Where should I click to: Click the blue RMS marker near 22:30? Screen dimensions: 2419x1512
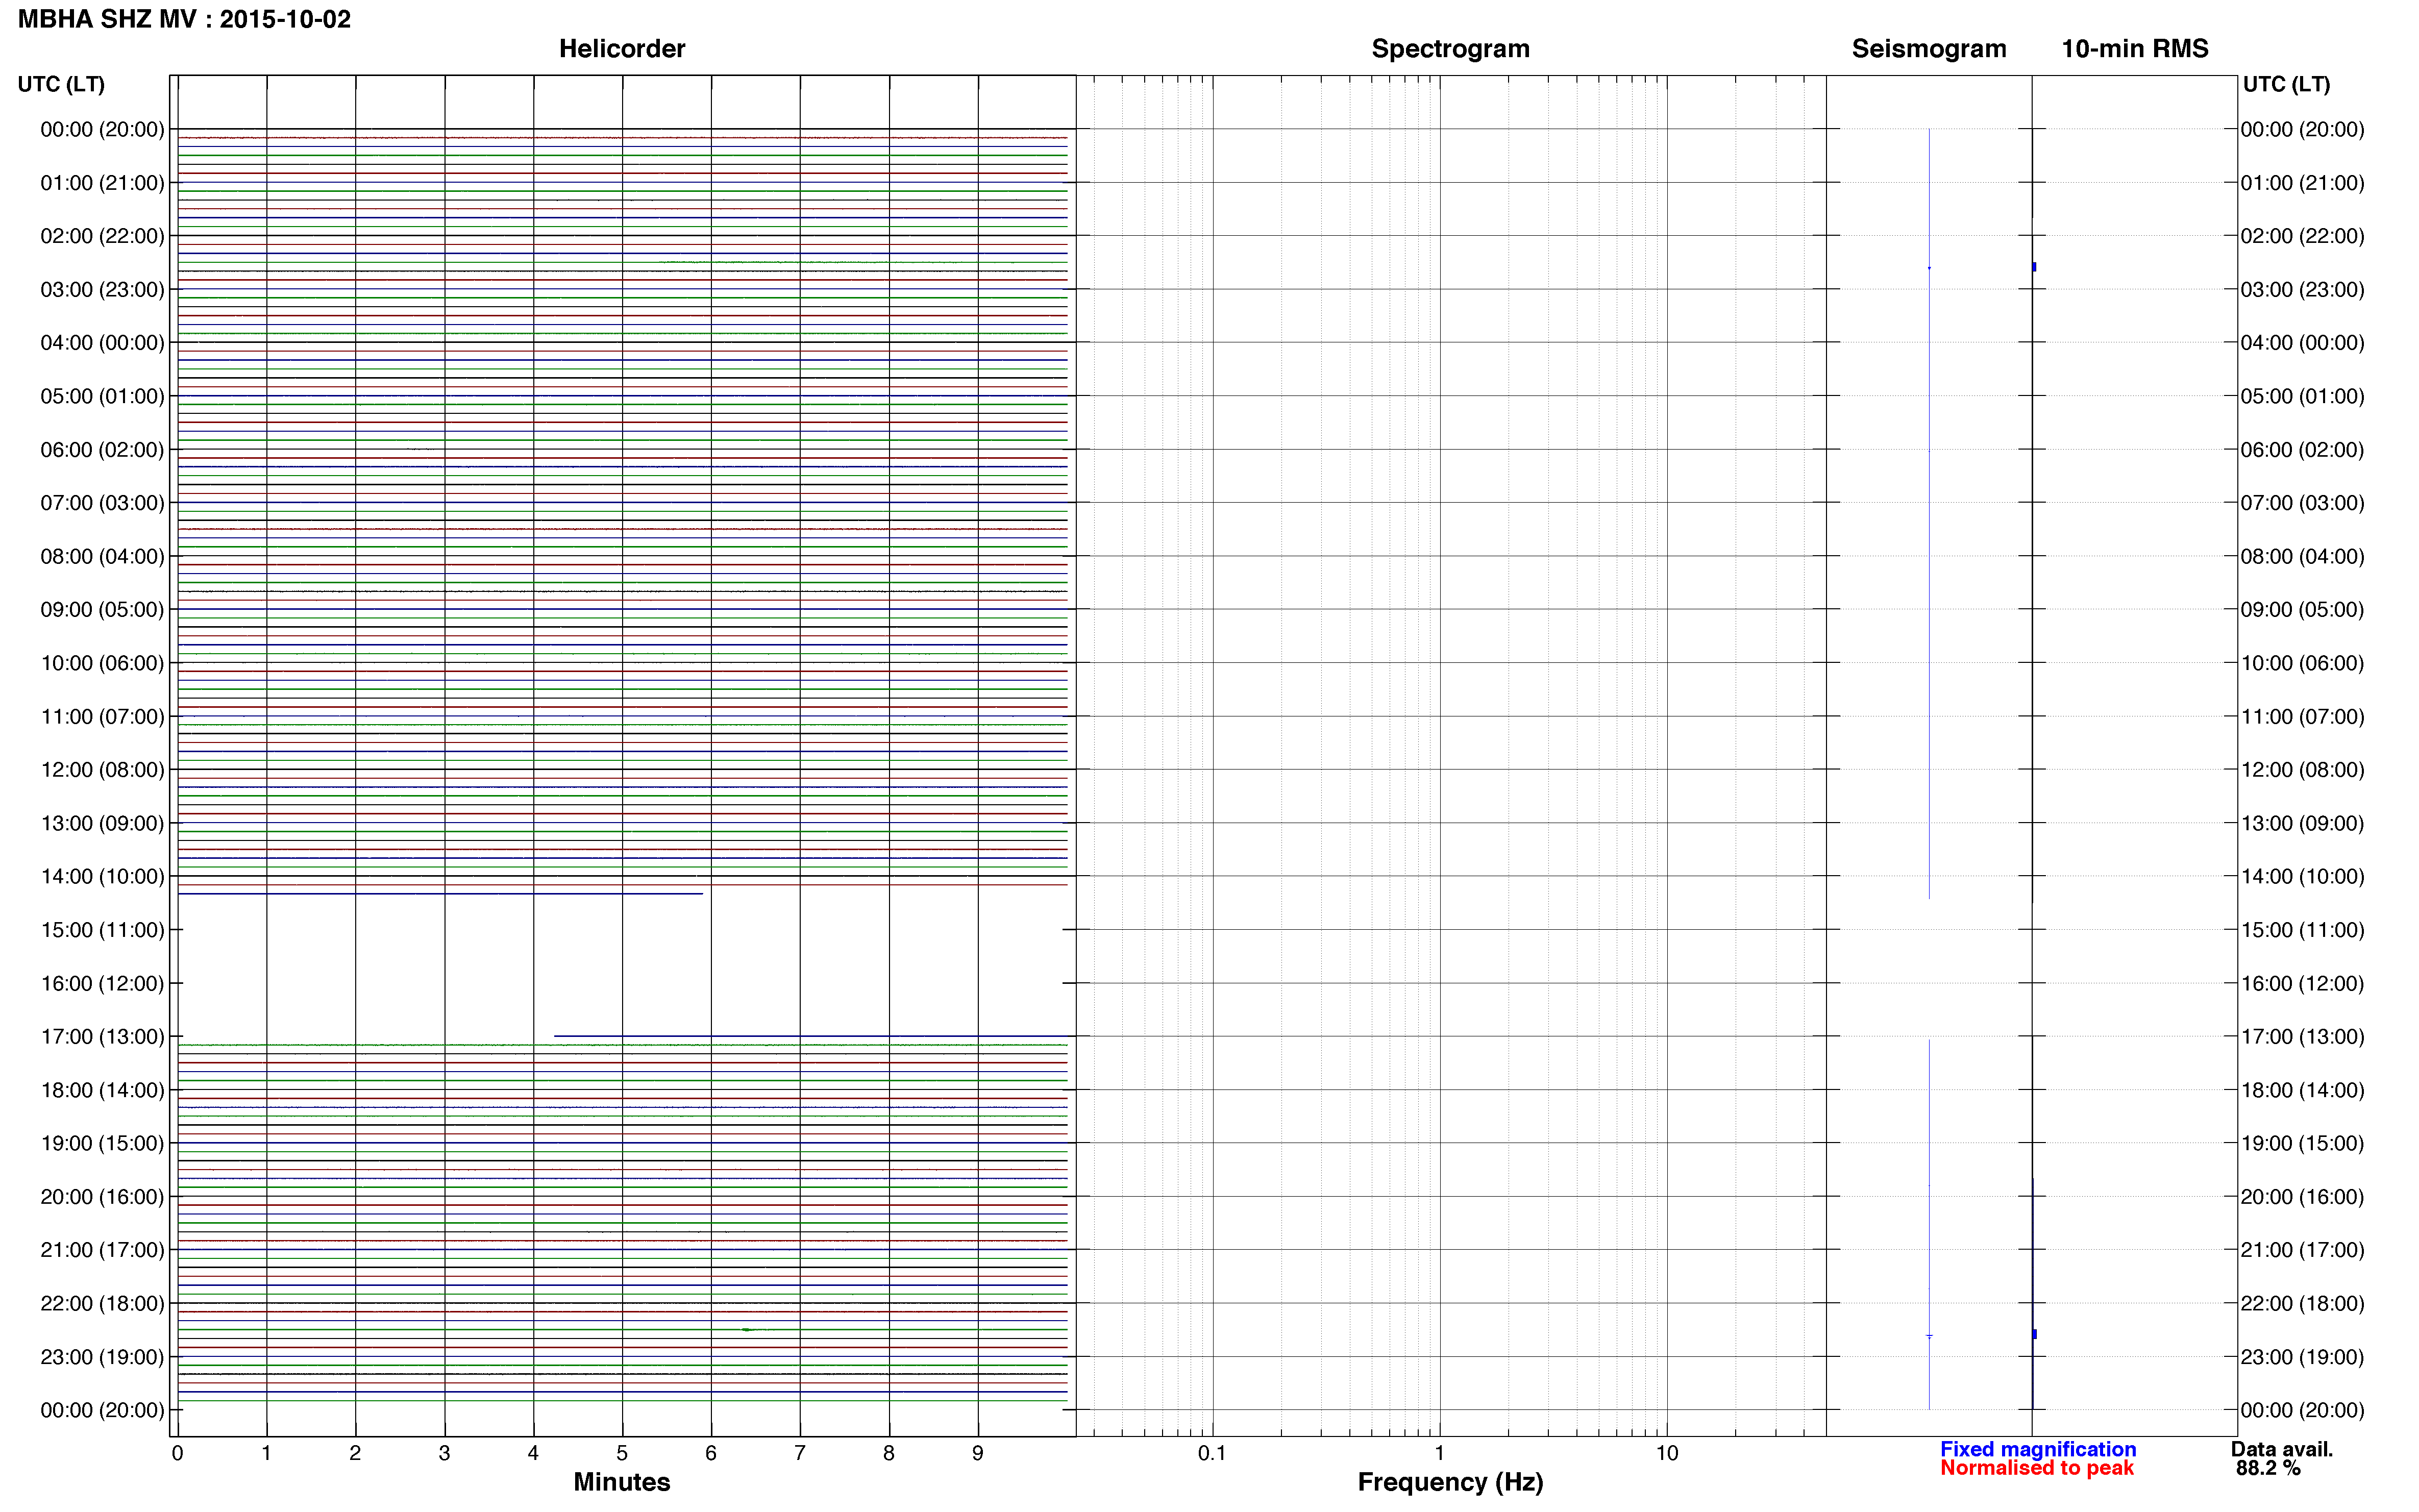tap(2034, 1334)
